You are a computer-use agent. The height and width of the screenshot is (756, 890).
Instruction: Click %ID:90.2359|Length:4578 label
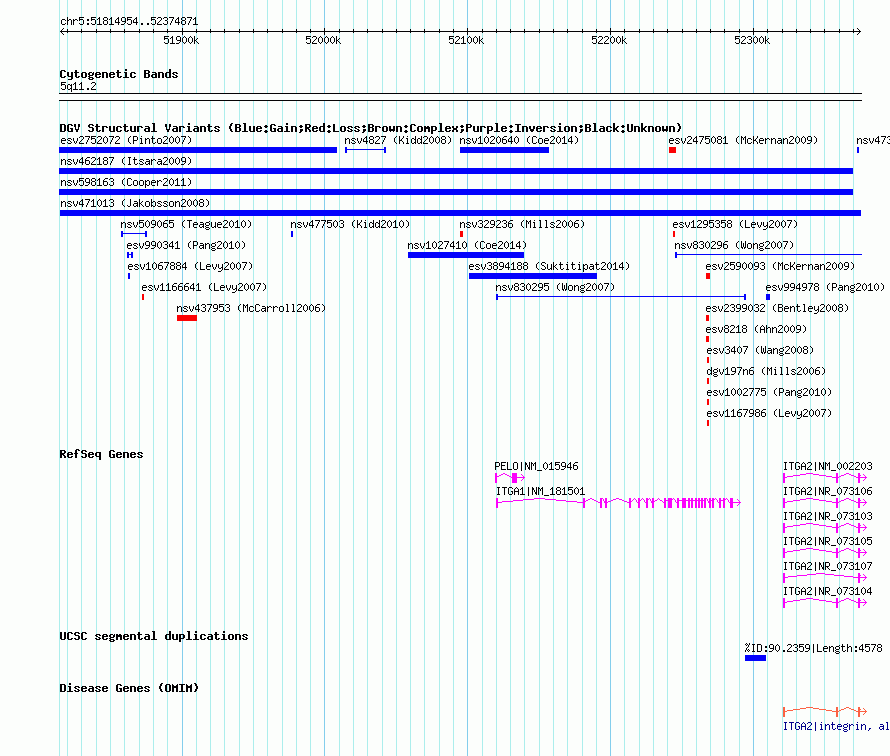click(x=814, y=648)
